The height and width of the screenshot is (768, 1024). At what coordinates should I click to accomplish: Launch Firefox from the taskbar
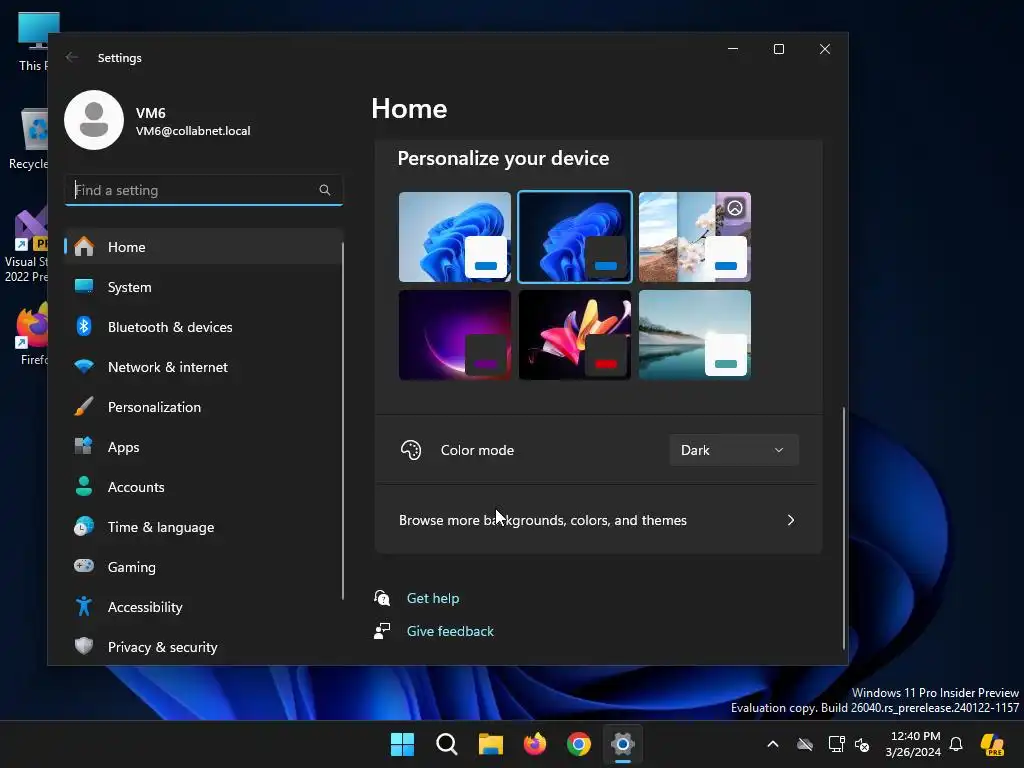[535, 744]
